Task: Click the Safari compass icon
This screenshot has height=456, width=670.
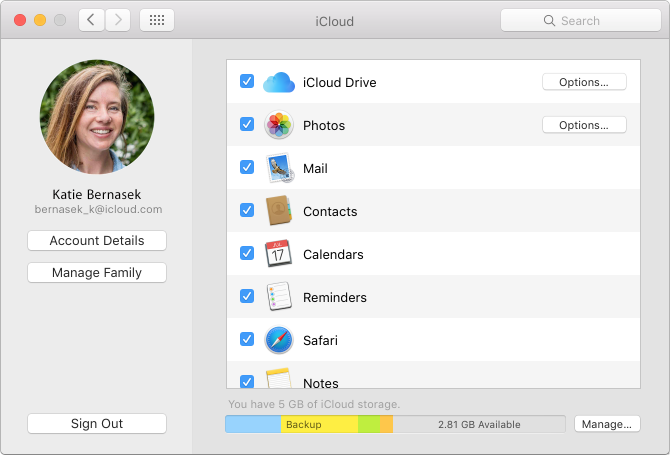Action: [x=279, y=340]
